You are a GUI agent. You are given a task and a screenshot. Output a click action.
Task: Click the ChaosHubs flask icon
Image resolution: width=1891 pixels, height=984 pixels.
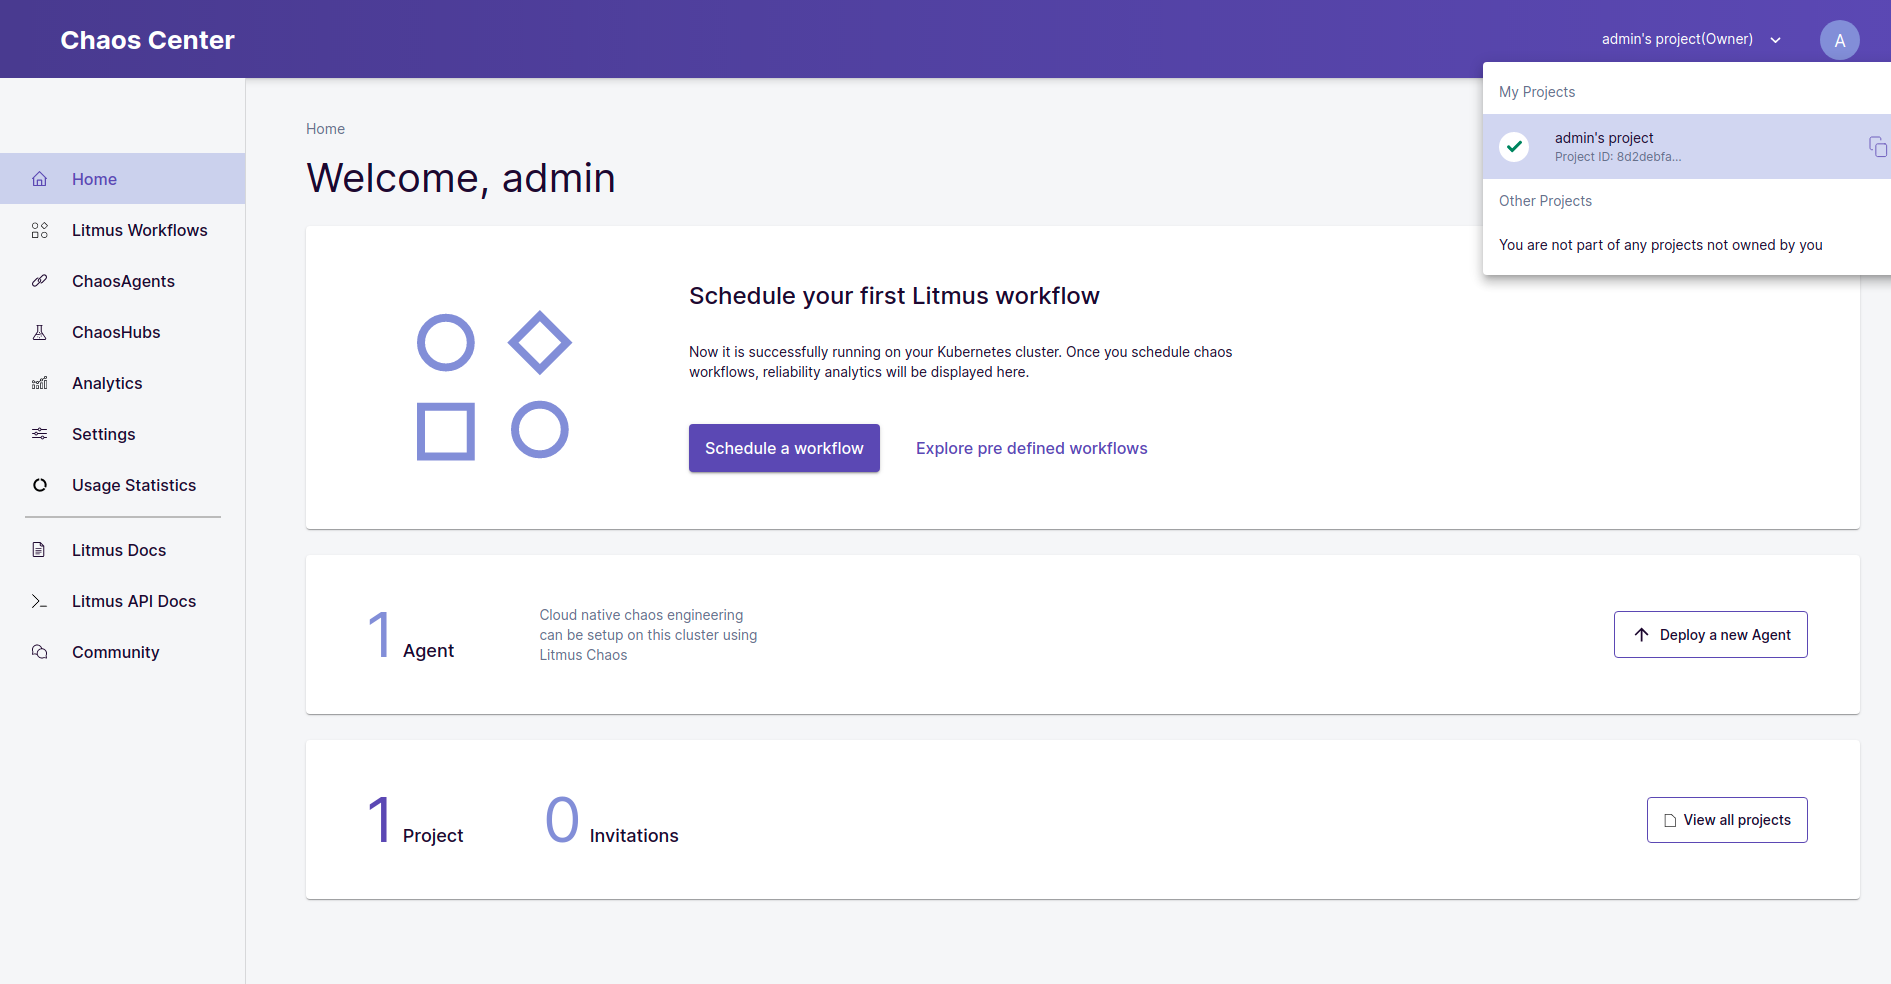coord(40,332)
